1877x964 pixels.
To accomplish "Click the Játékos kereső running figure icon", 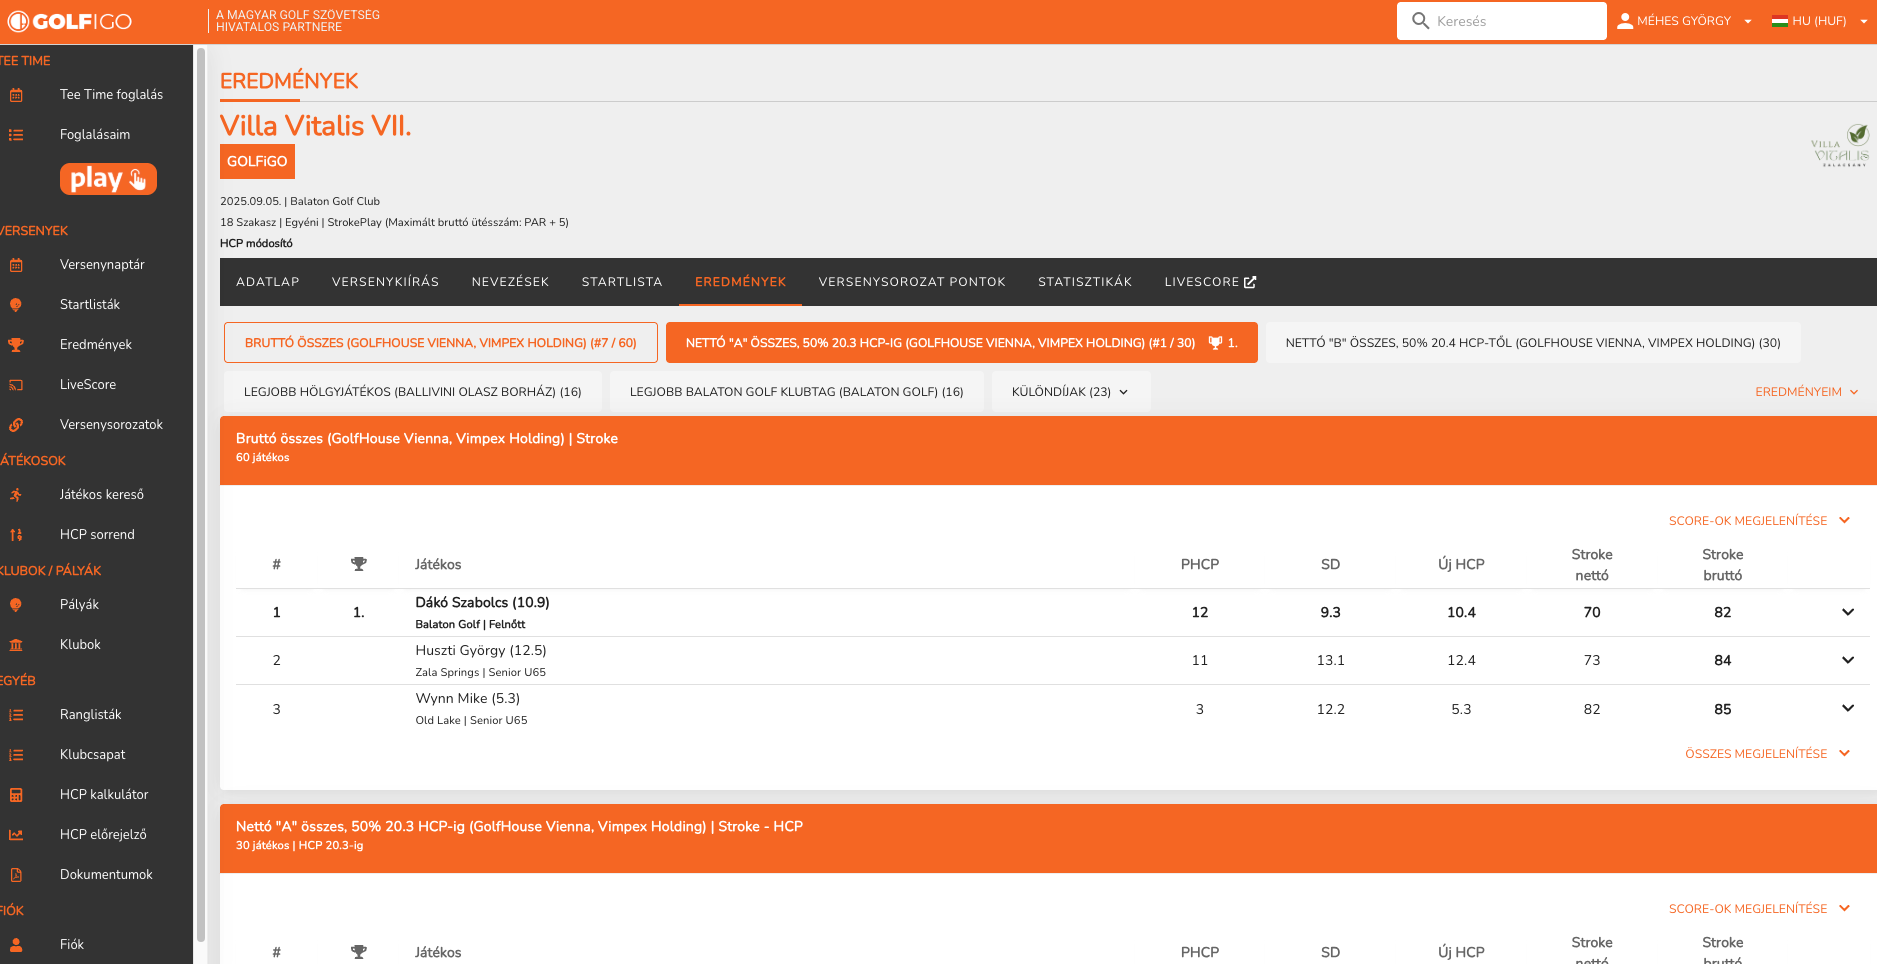I will (x=16, y=495).
